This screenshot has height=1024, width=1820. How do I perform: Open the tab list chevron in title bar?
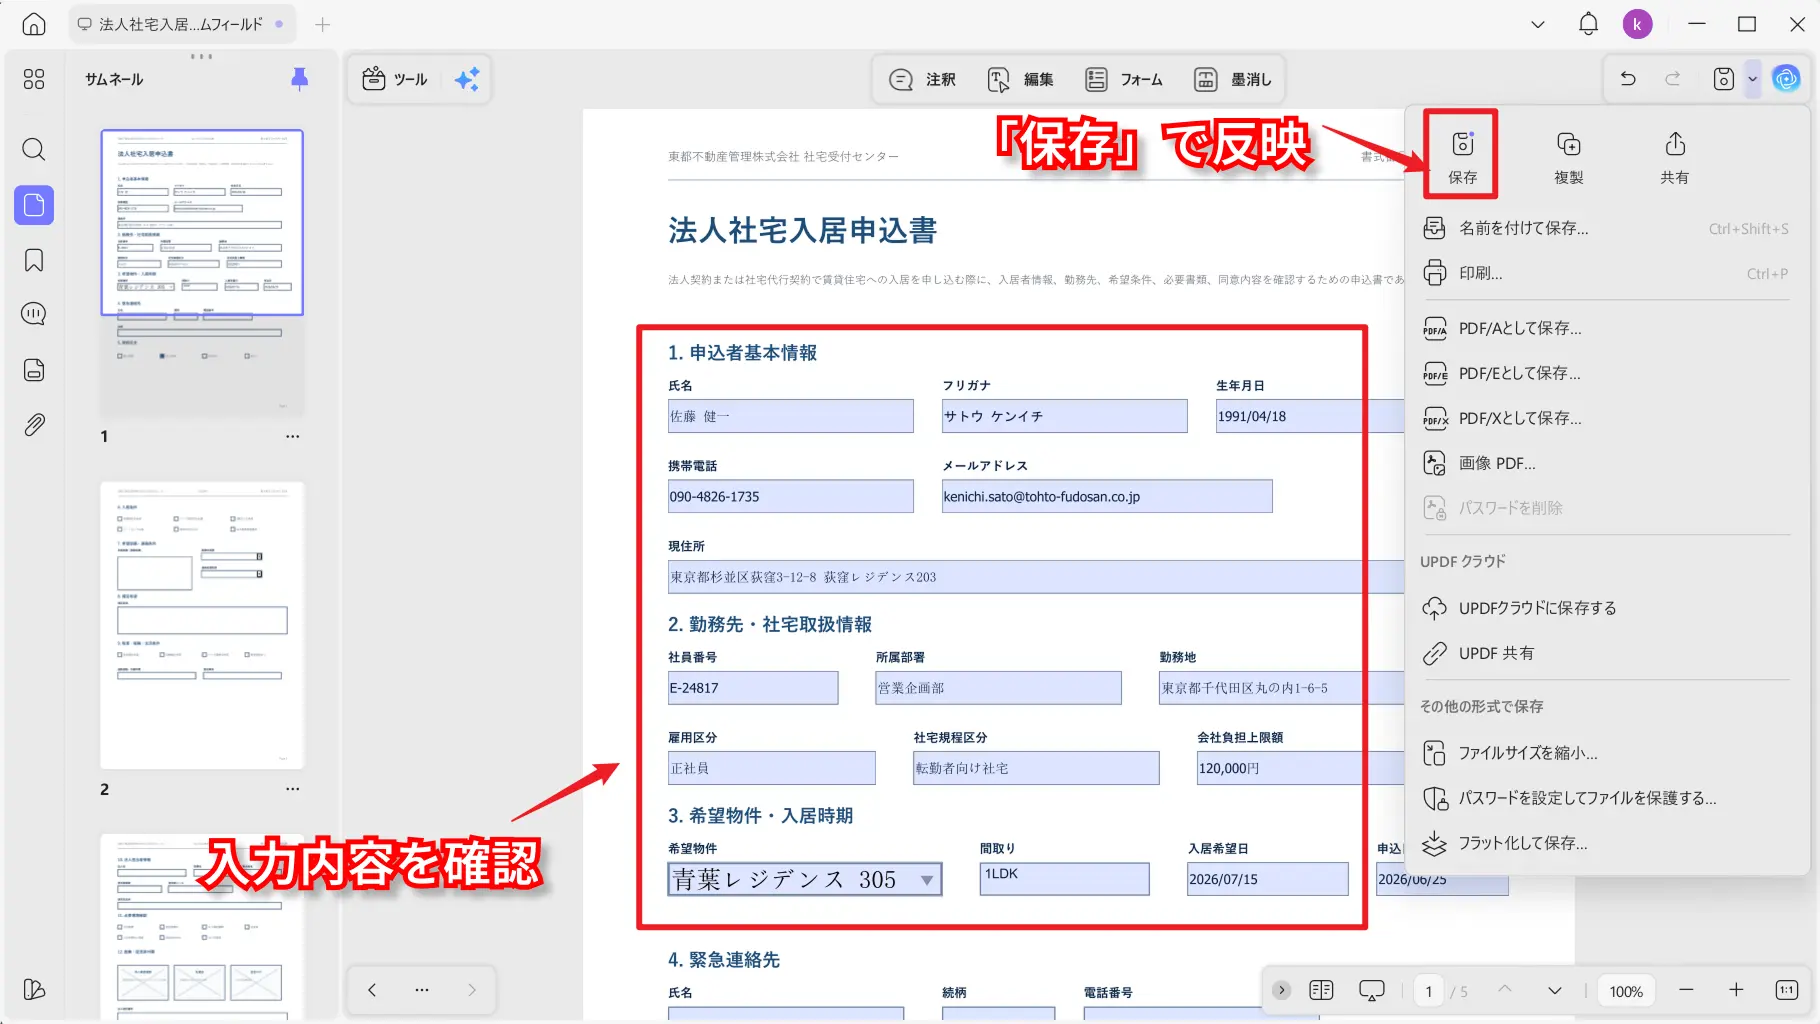[x=1538, y=24]
